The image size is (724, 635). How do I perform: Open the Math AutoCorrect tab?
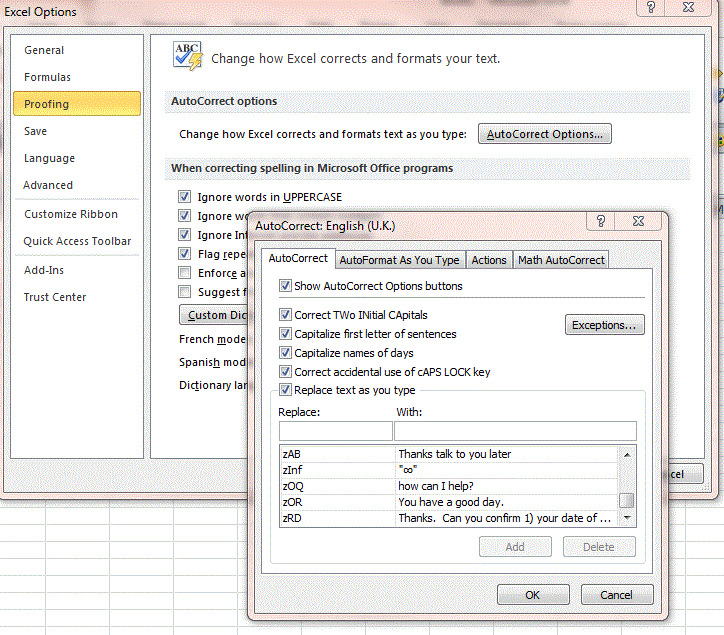click(560, 260)
